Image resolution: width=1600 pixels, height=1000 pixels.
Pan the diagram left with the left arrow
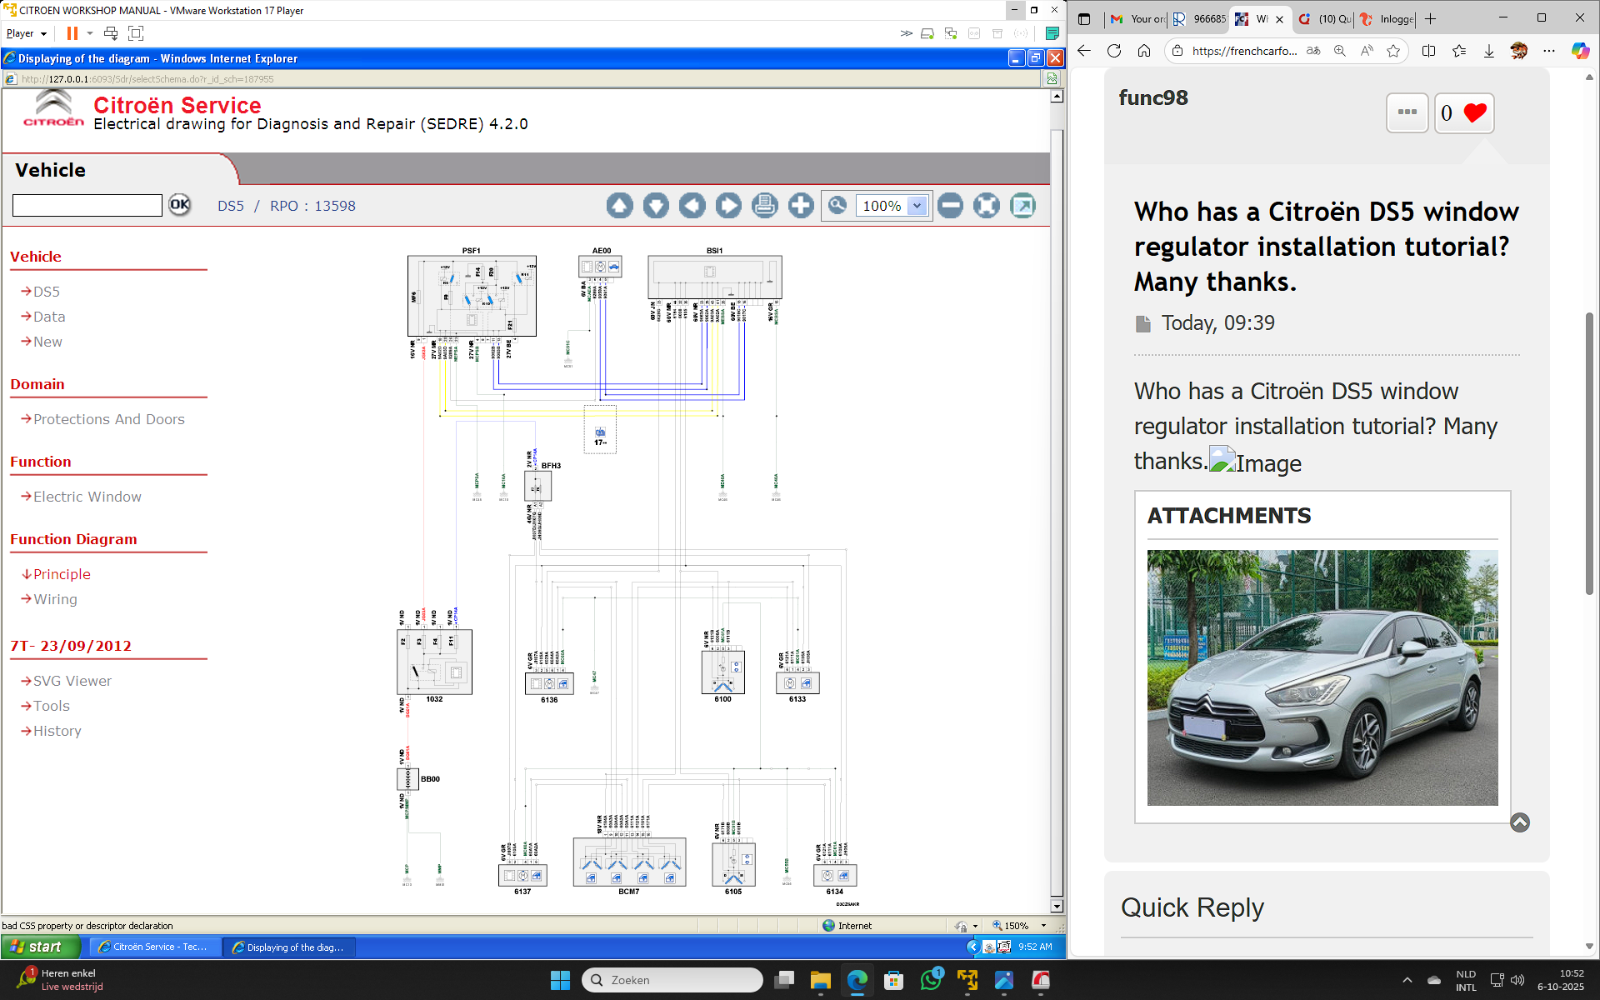pyautogui.click(x=692, y=205)
